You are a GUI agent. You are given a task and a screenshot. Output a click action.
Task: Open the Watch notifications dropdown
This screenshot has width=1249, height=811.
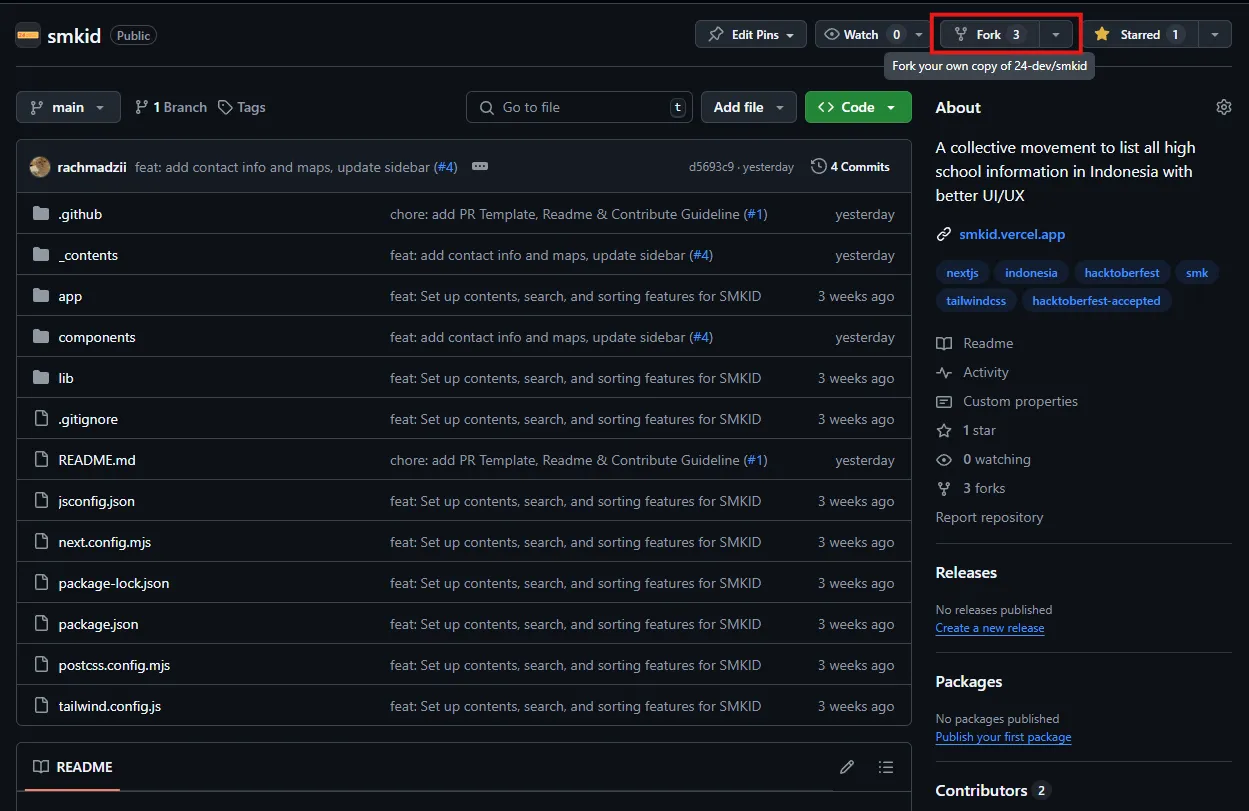875,34
